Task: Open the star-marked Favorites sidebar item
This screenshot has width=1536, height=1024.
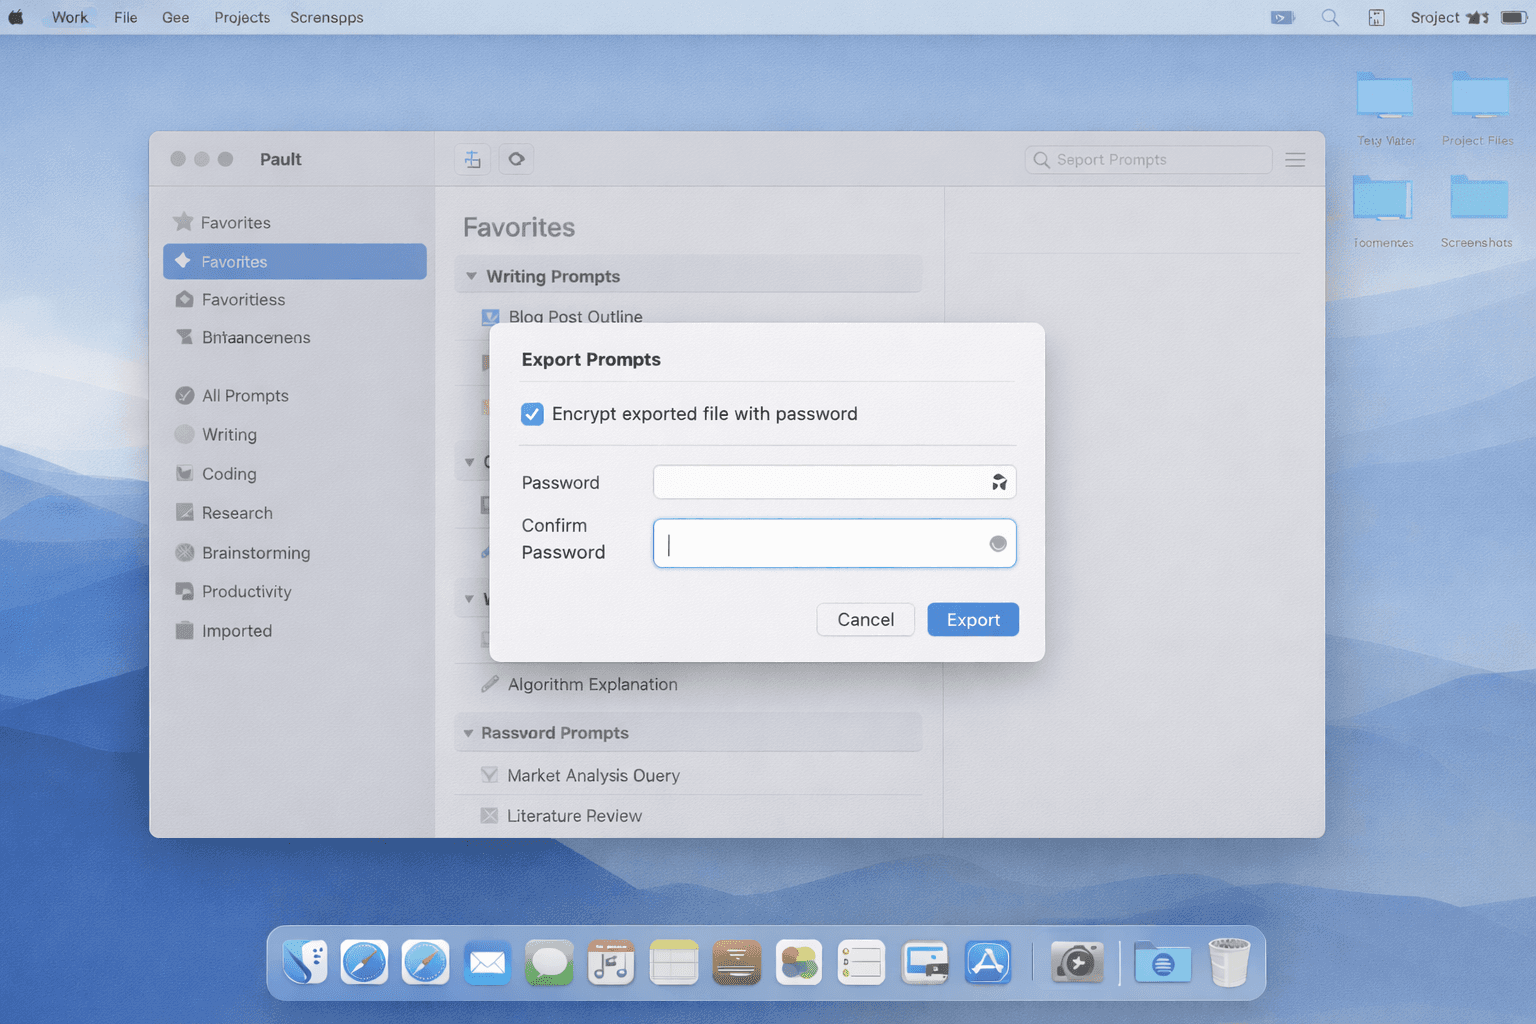Action: (x=294, y=222)
